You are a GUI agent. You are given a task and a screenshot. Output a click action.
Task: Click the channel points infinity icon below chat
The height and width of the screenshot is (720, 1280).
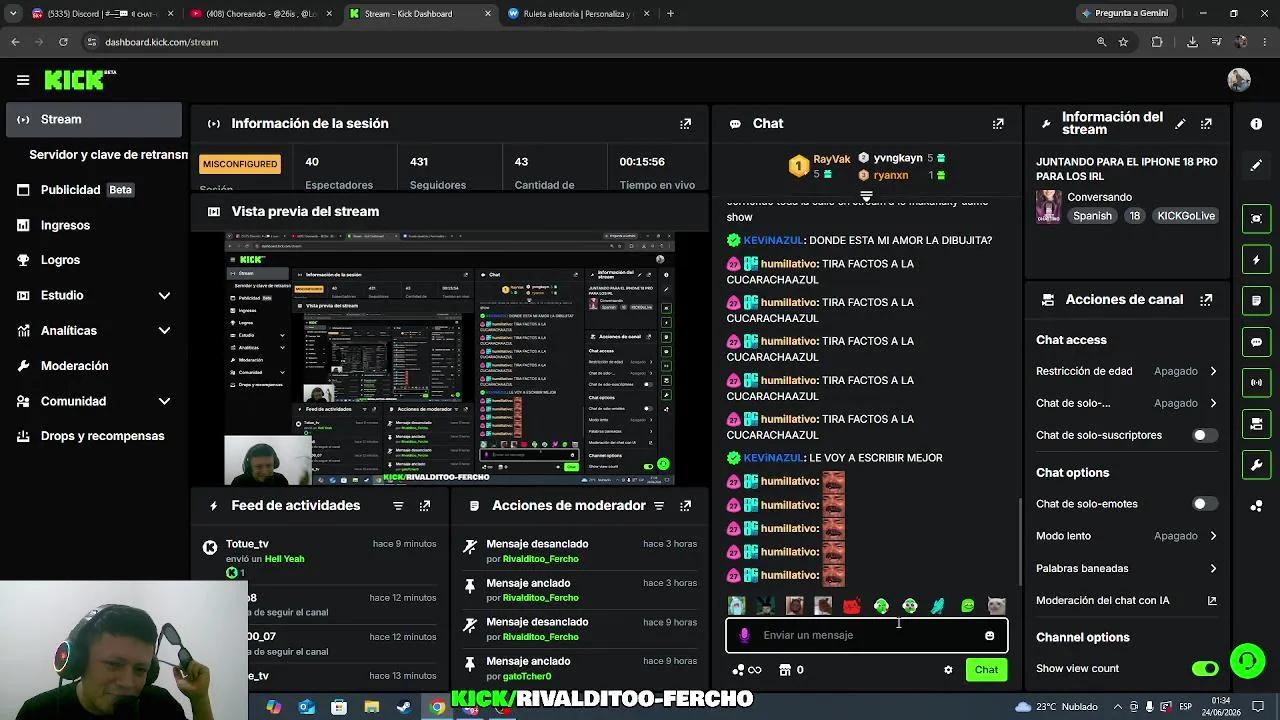pyautogui.click(x=747, y=670)
